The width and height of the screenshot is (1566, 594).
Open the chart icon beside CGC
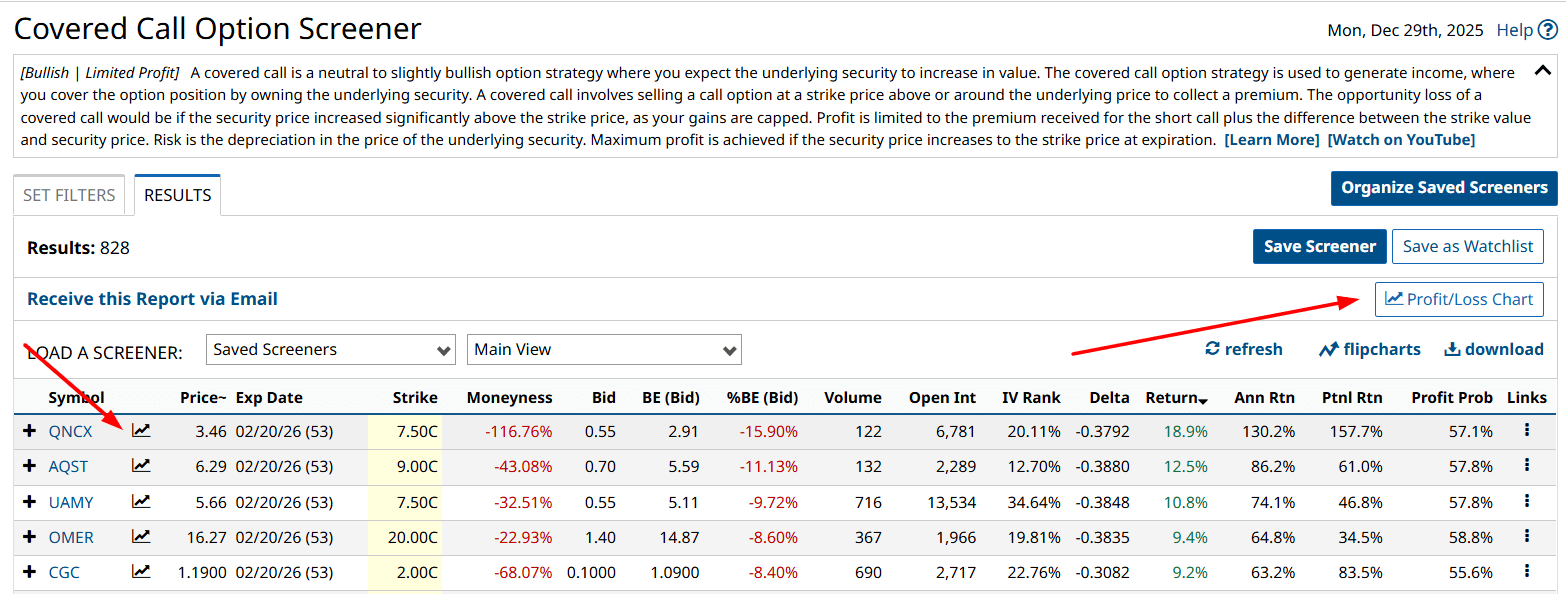coord(141,572)
